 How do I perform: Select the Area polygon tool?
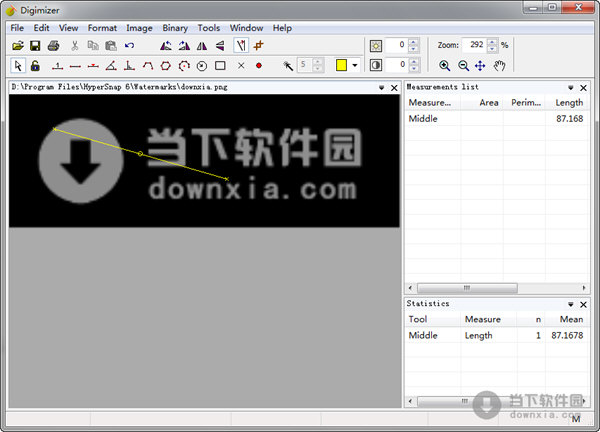pos(166,66)
